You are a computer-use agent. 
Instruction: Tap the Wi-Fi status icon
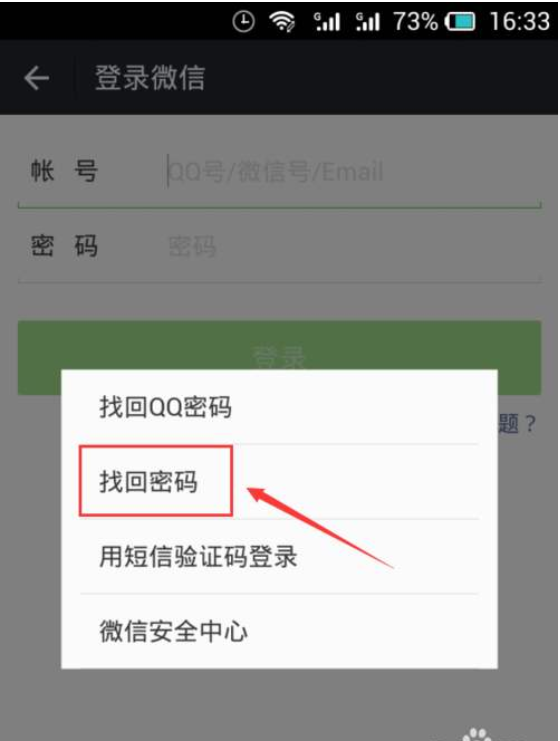point(282,22)
